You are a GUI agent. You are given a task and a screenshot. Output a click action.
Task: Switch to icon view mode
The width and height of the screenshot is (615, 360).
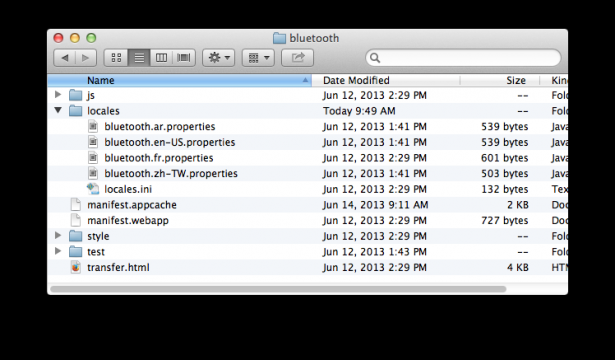pyautogui.click(x=116, y=58)
